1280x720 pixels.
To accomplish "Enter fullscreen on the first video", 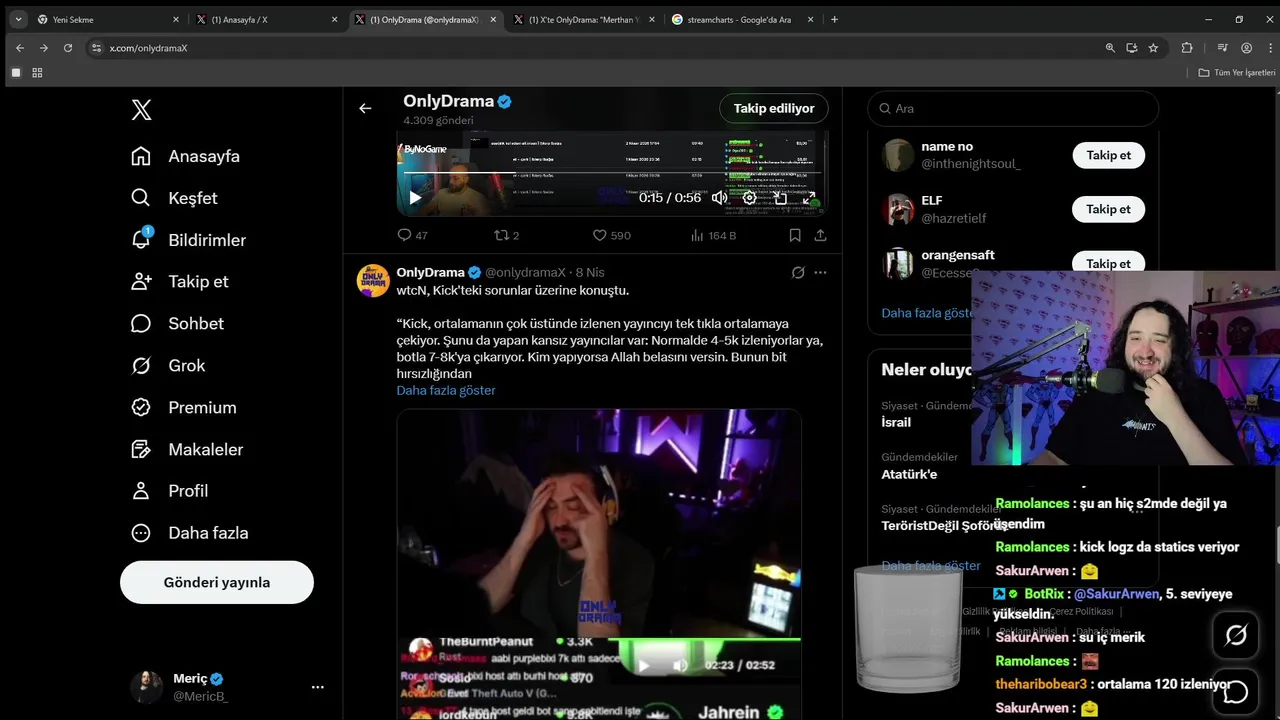I will 810,197.
